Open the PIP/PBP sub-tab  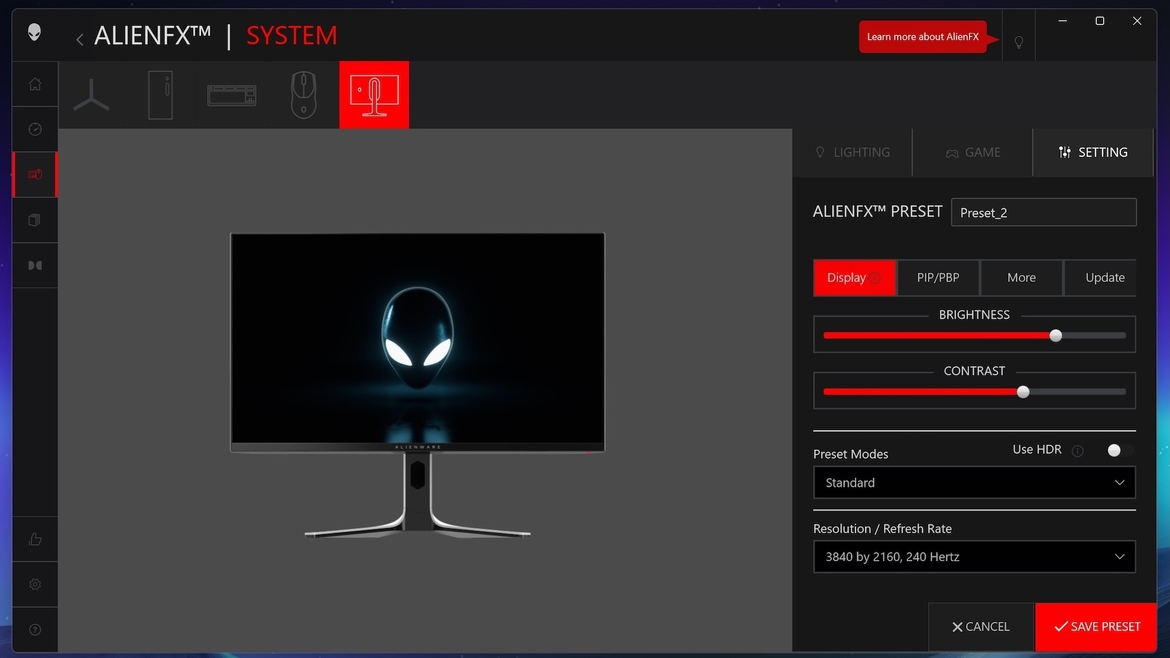[x=938, y=278]
